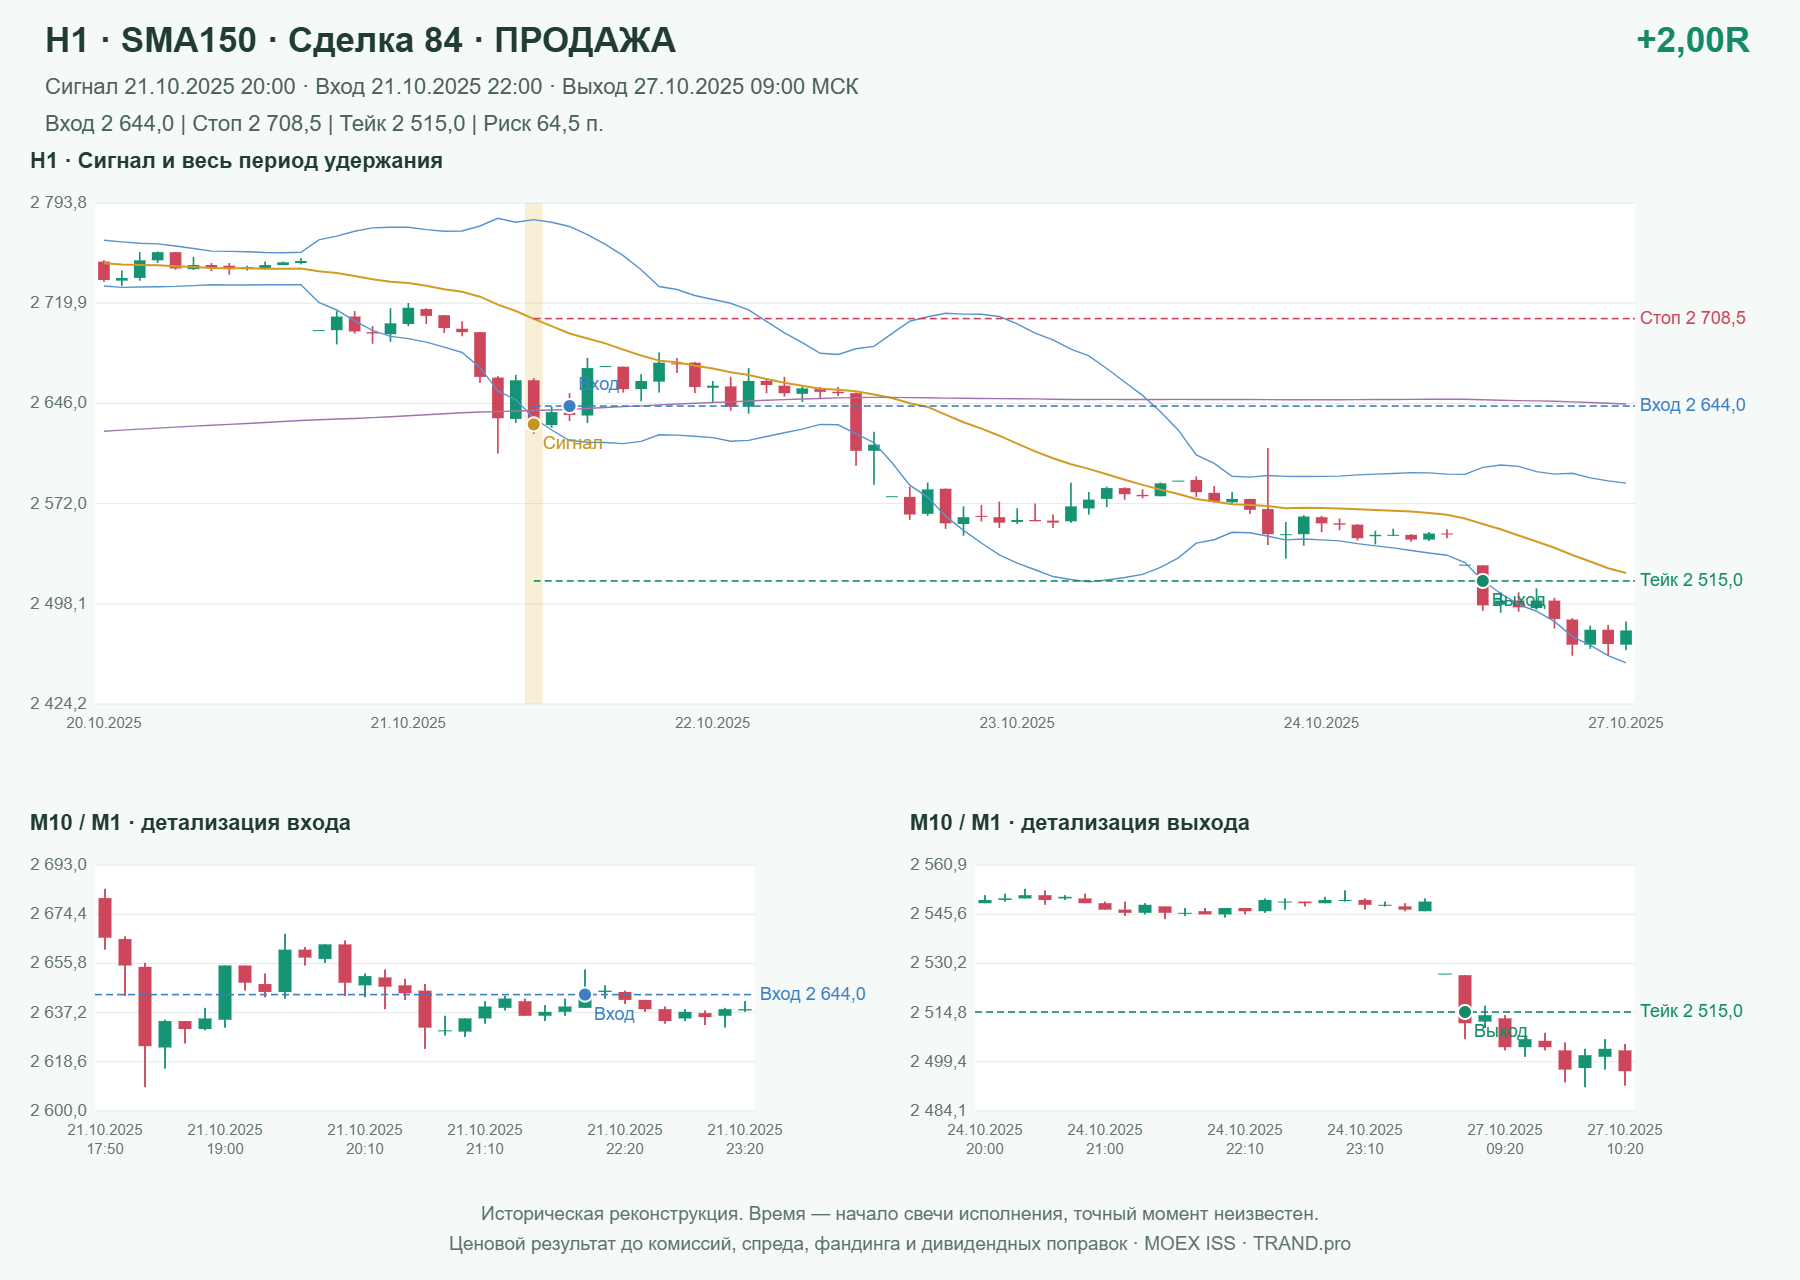Click the 'Вход 2 644,0 | Стоп 2 708,5' parameters line
Screen dimensions: 1800x1280
coord(324,124)
